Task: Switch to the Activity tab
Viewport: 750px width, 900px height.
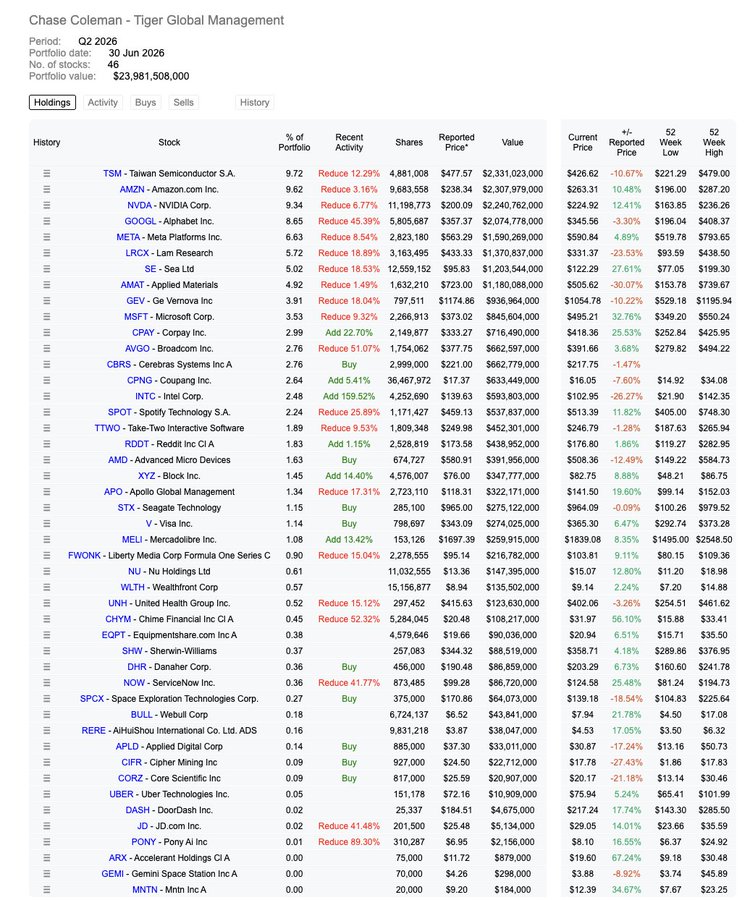Action: click(103, 103)
